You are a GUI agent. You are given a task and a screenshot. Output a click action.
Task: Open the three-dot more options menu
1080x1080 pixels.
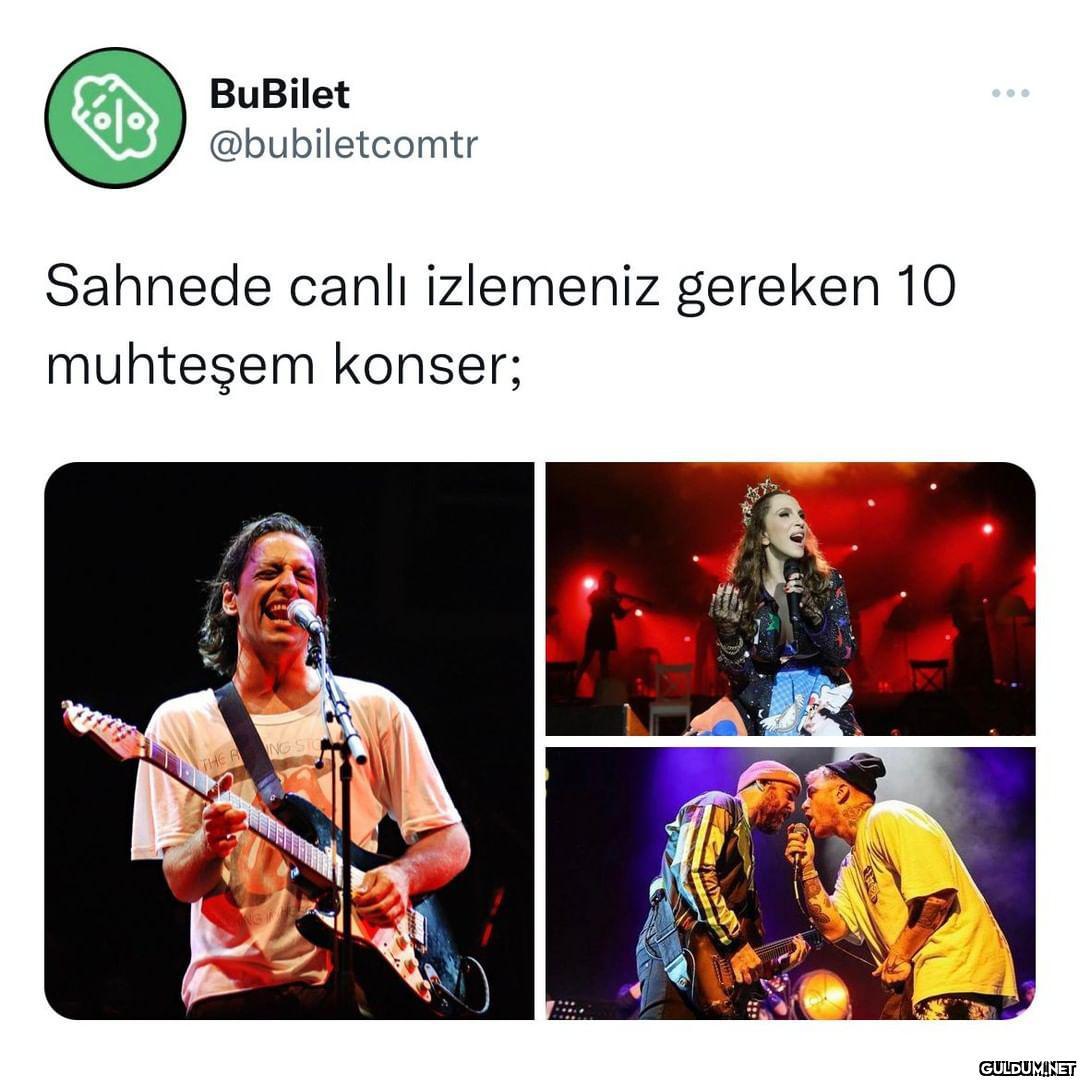[x=1010, y=93]
